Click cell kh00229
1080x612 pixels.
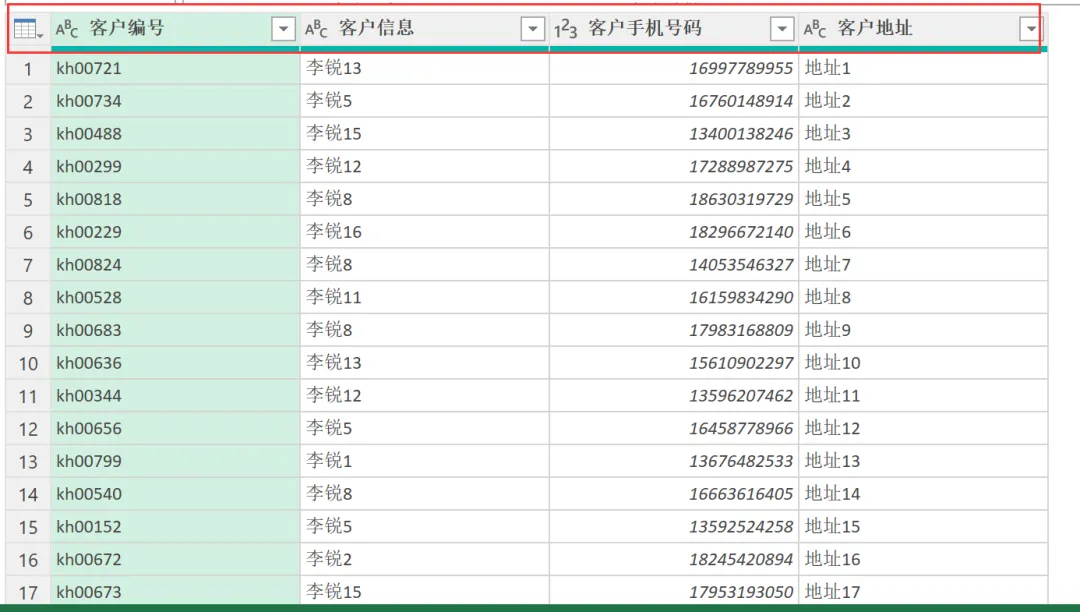tap(176, 232)
